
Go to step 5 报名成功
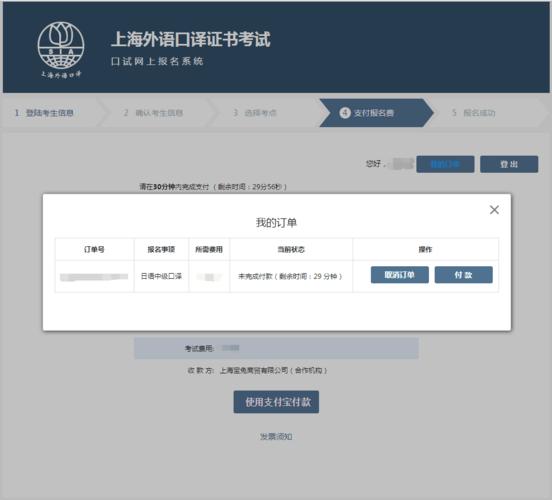[474, 113]
